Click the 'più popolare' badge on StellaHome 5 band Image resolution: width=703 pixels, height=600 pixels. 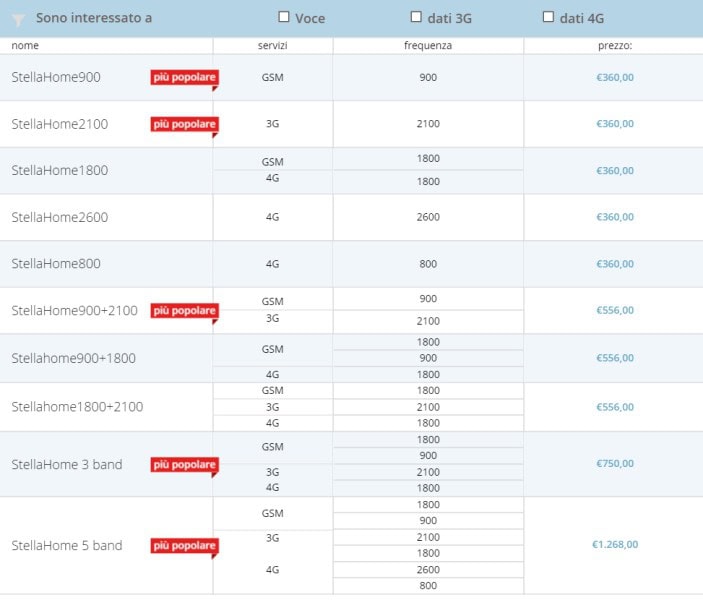[184, 546]
